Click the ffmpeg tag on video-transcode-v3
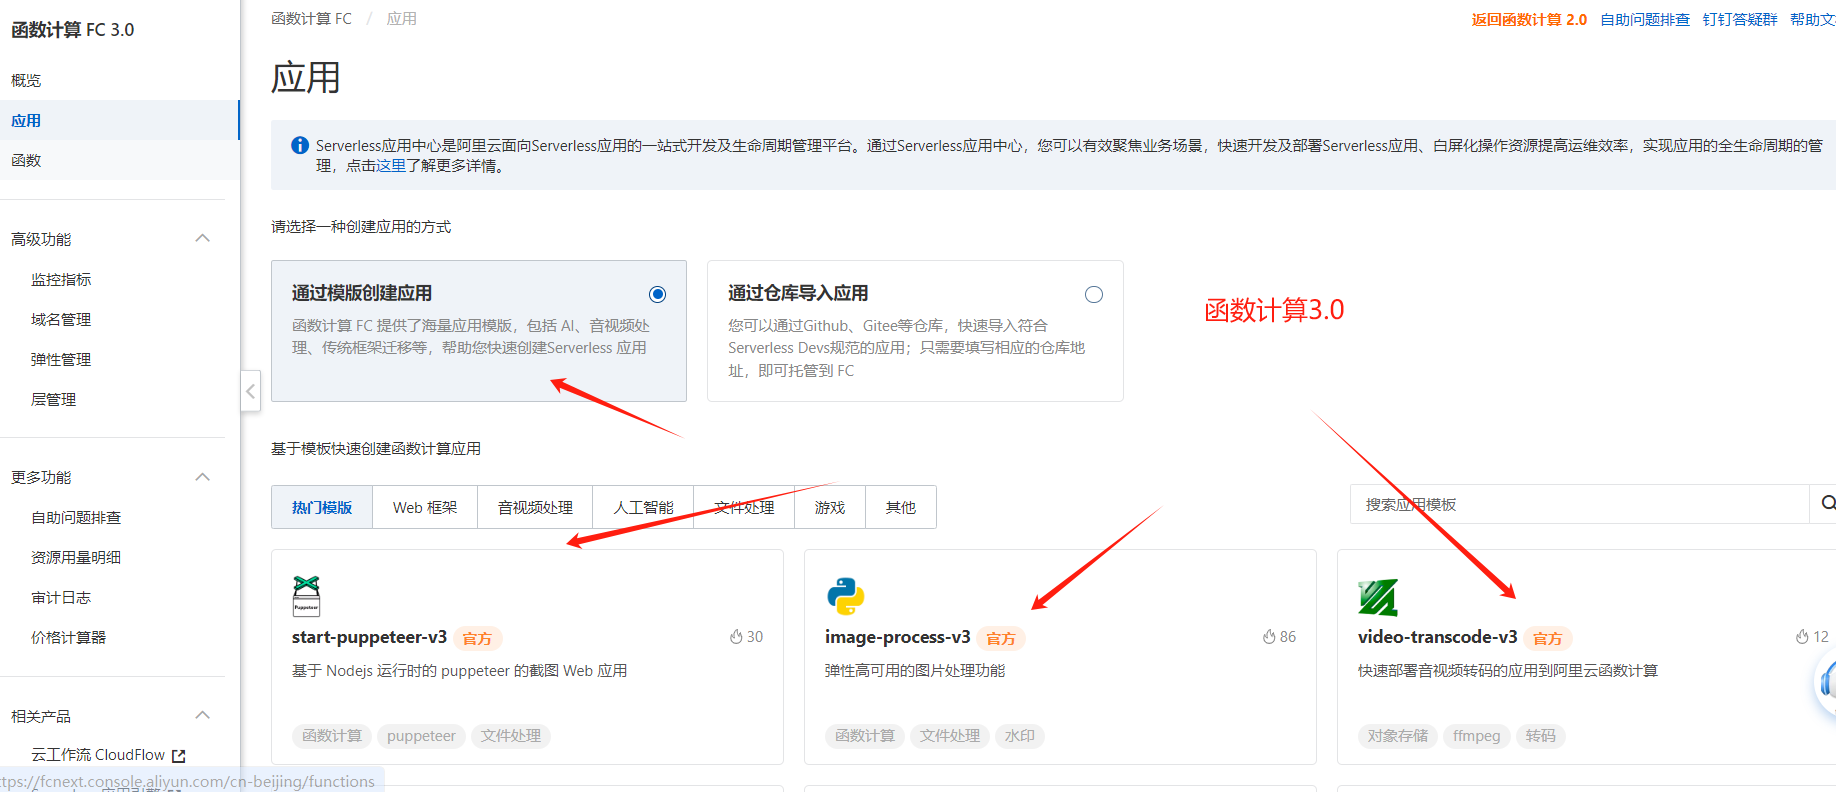Screen dimensions: 1836x792 pos(1476,736)
